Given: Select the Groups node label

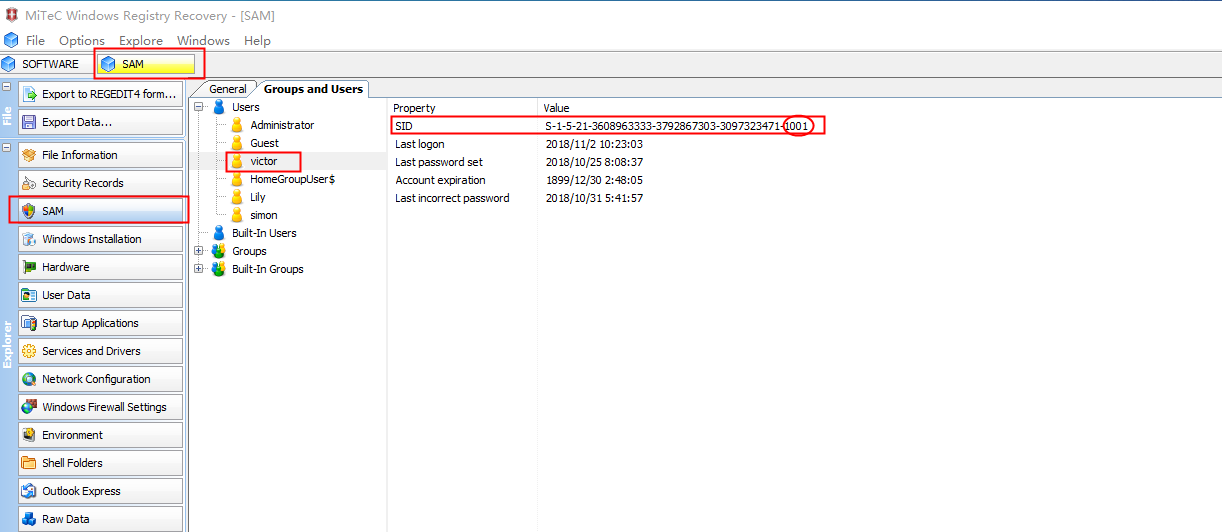Looking at the screenshot, I should tap(249, 251).
